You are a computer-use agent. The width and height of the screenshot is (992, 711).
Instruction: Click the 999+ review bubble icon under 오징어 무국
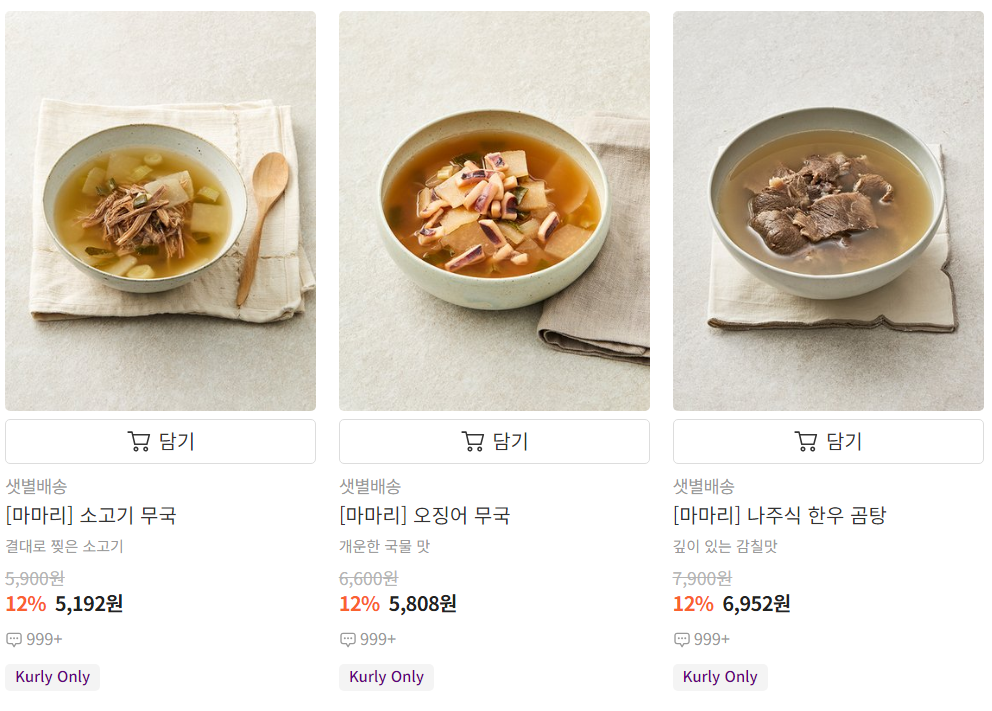coord(347,639)
